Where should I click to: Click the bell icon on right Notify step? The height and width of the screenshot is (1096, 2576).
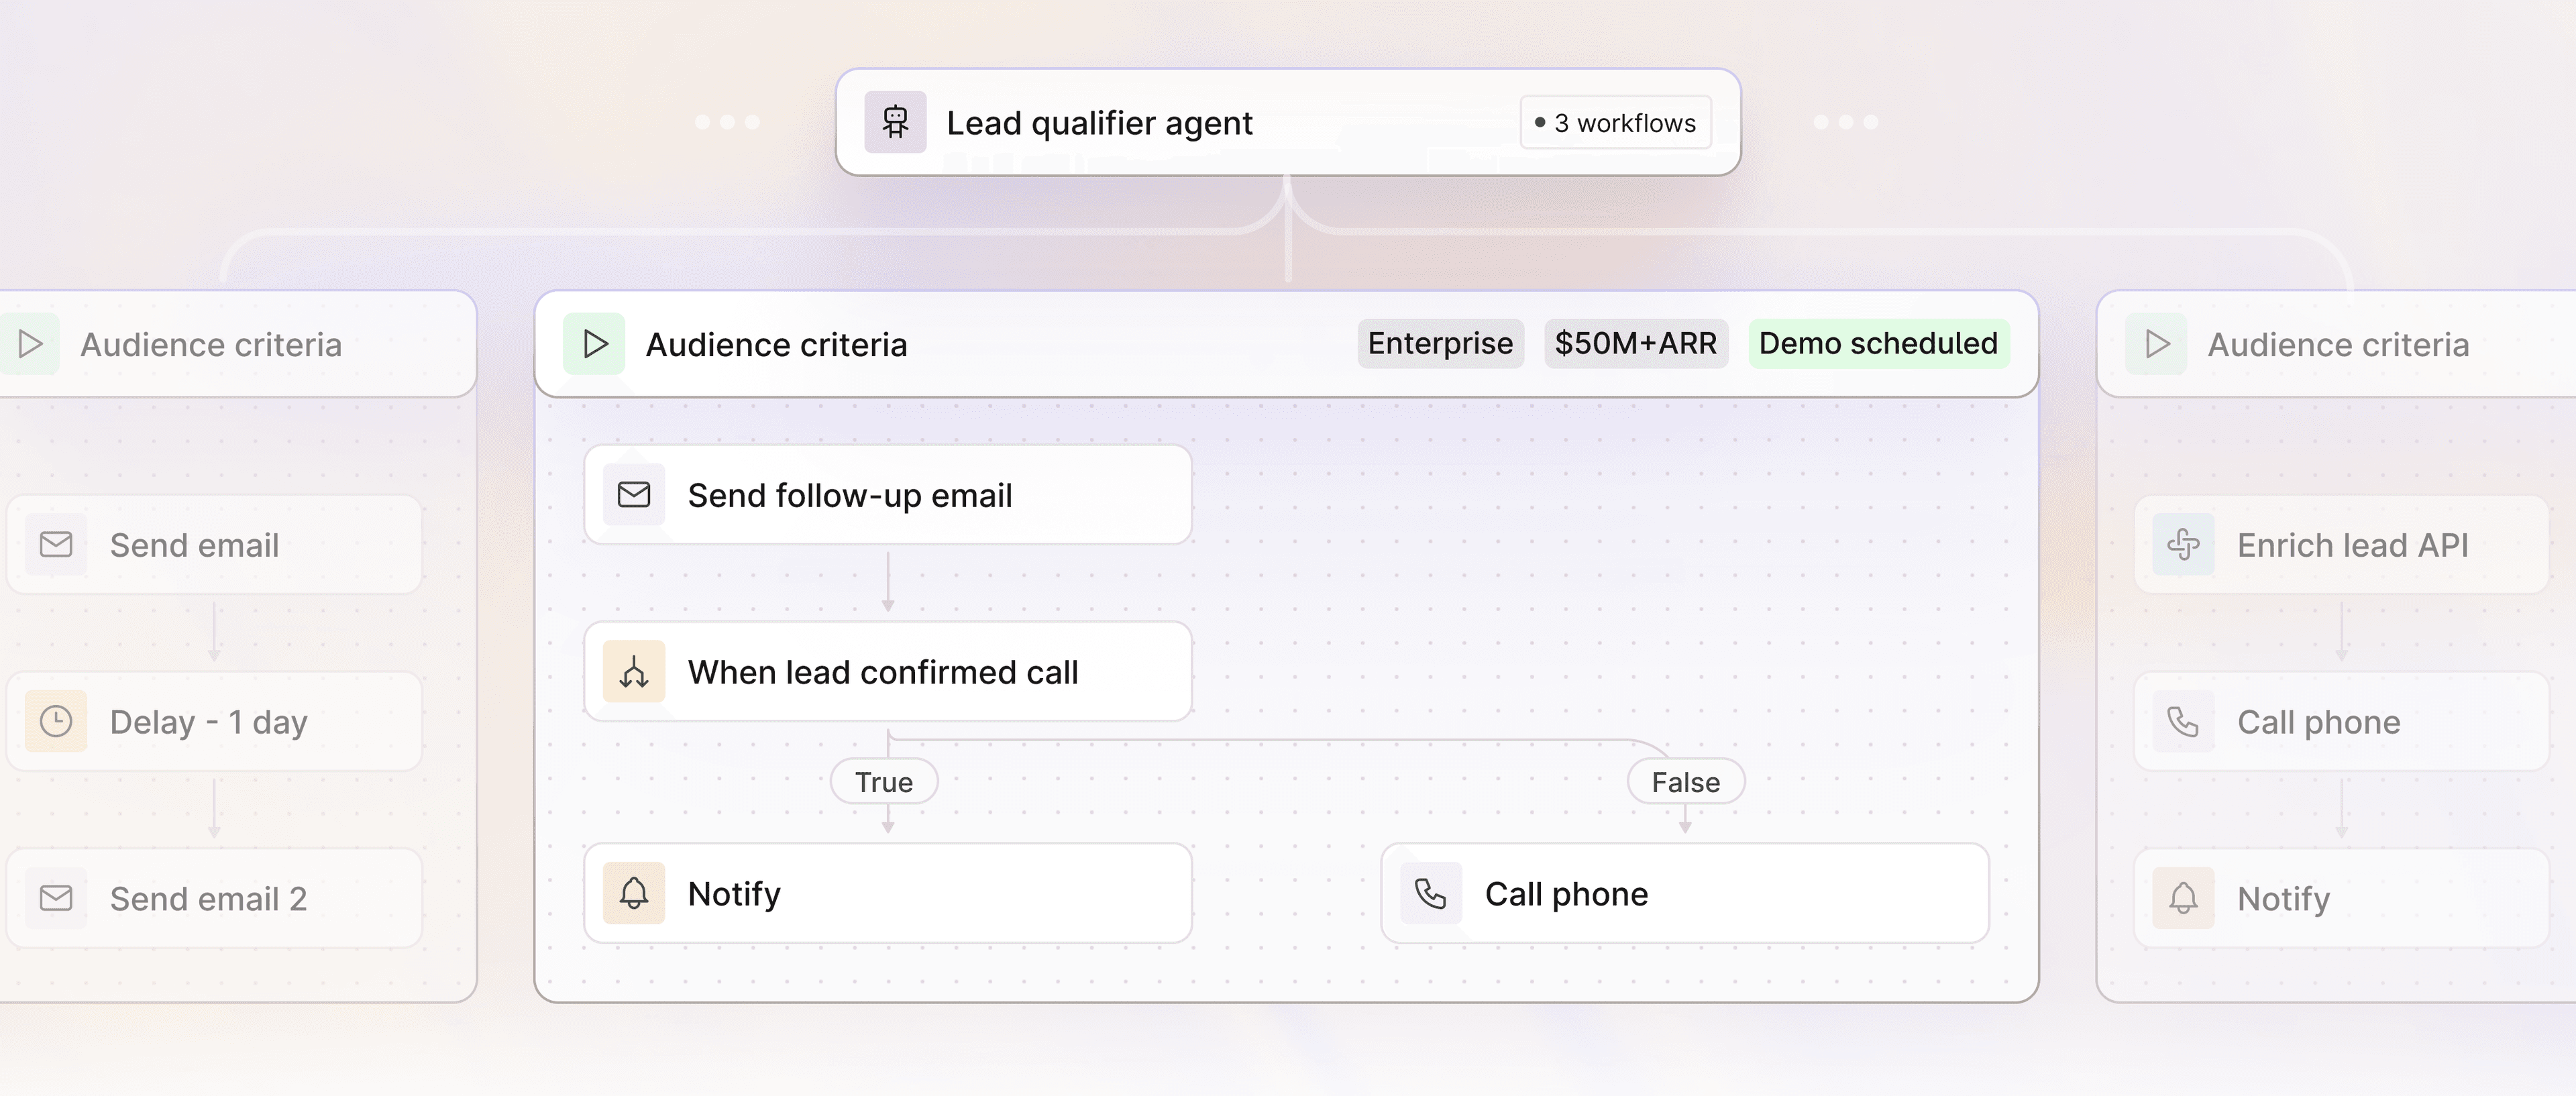tap(2183, 898)
